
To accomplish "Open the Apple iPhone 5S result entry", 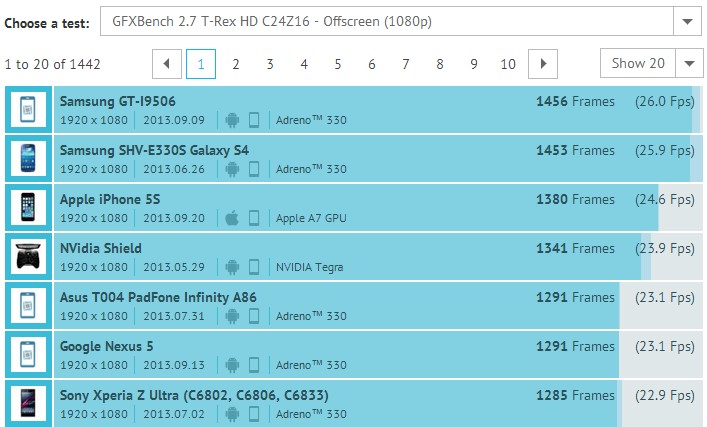I will pos(110,199).
